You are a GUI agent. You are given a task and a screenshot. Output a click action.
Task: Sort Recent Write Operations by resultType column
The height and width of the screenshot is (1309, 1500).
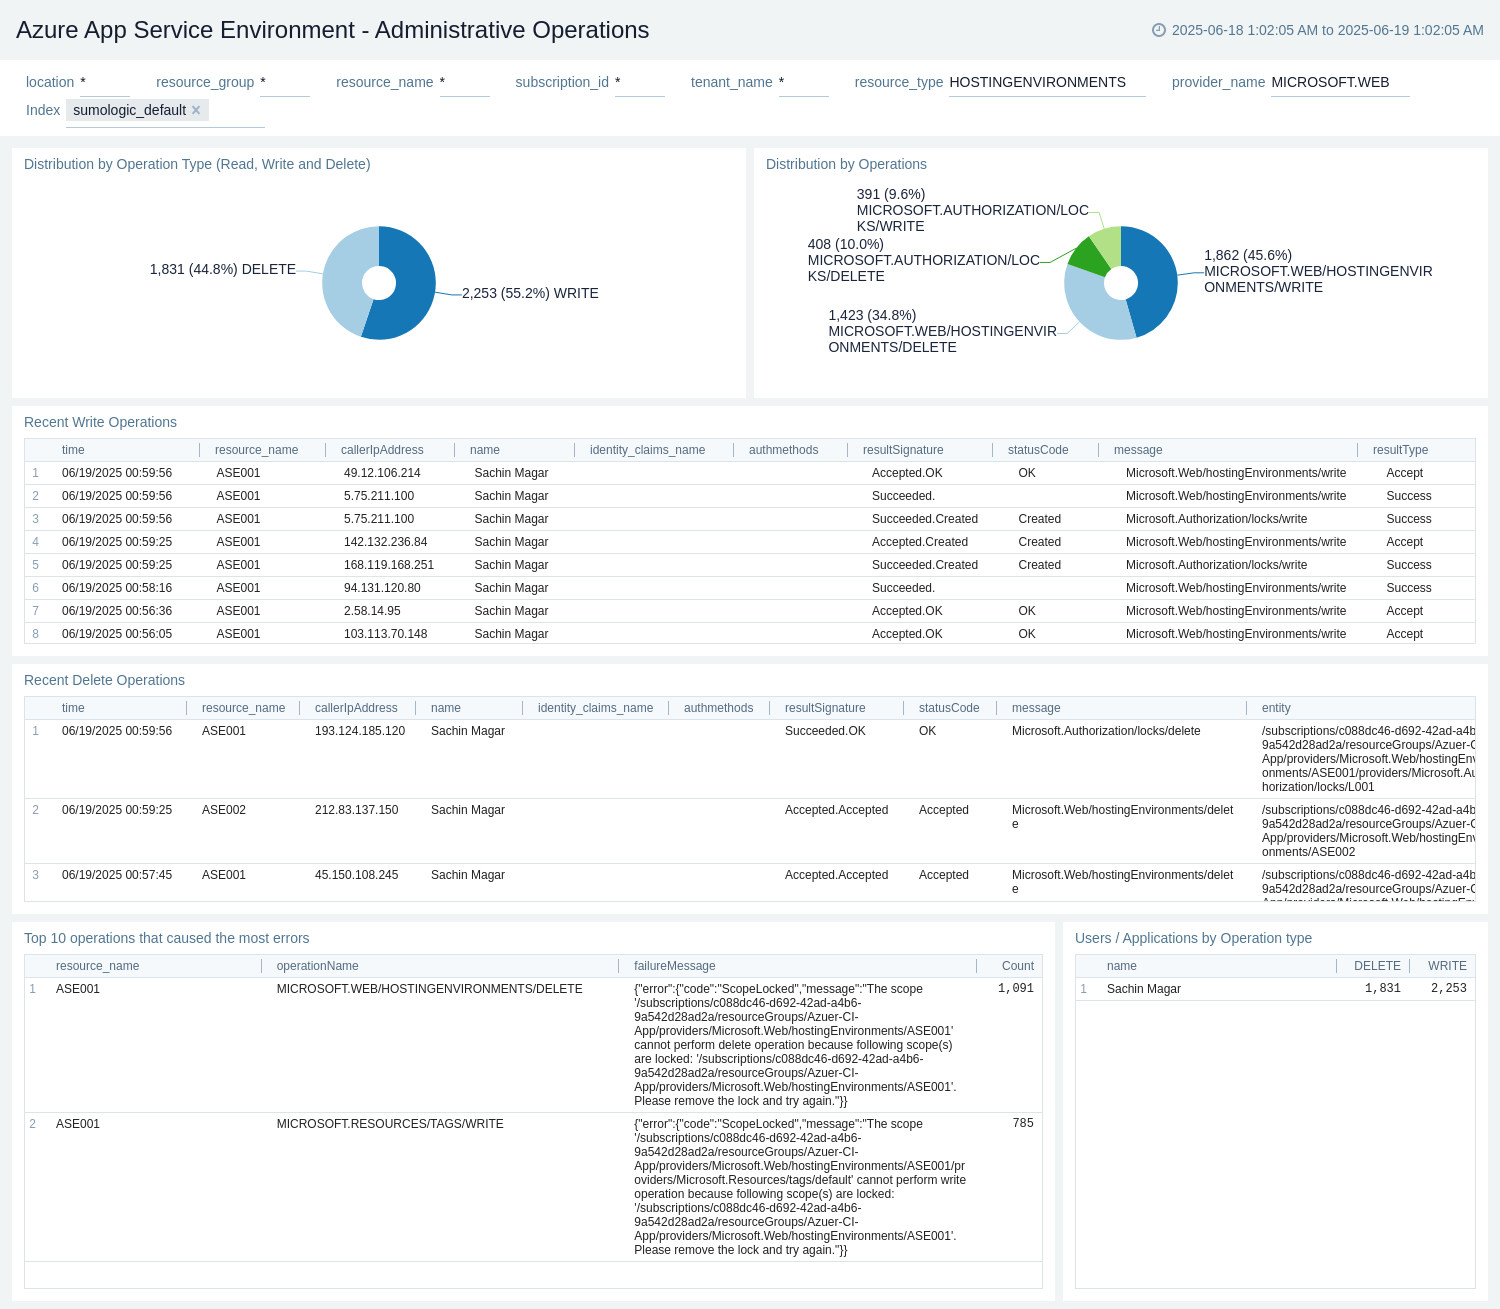[1400, 450]
